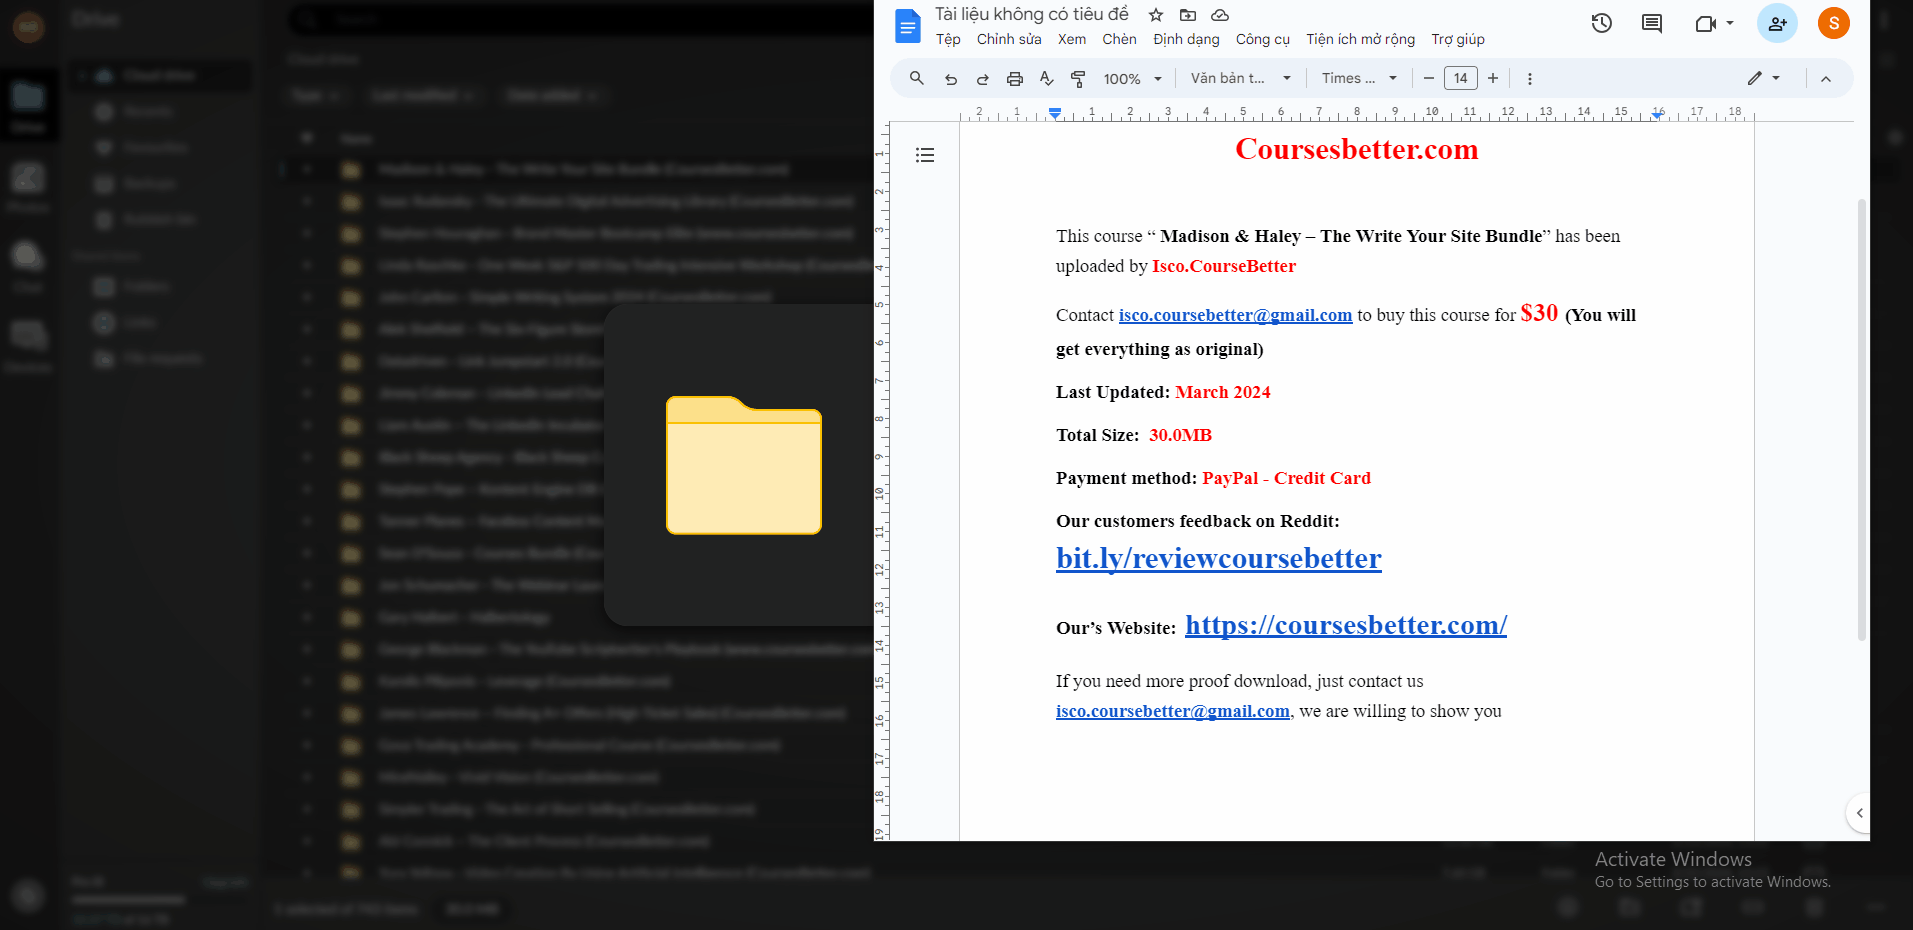Start a Meet call camera icon
Image resolution: width=1913 pixels, height=930 pixels.
(x=1706, y=23)
